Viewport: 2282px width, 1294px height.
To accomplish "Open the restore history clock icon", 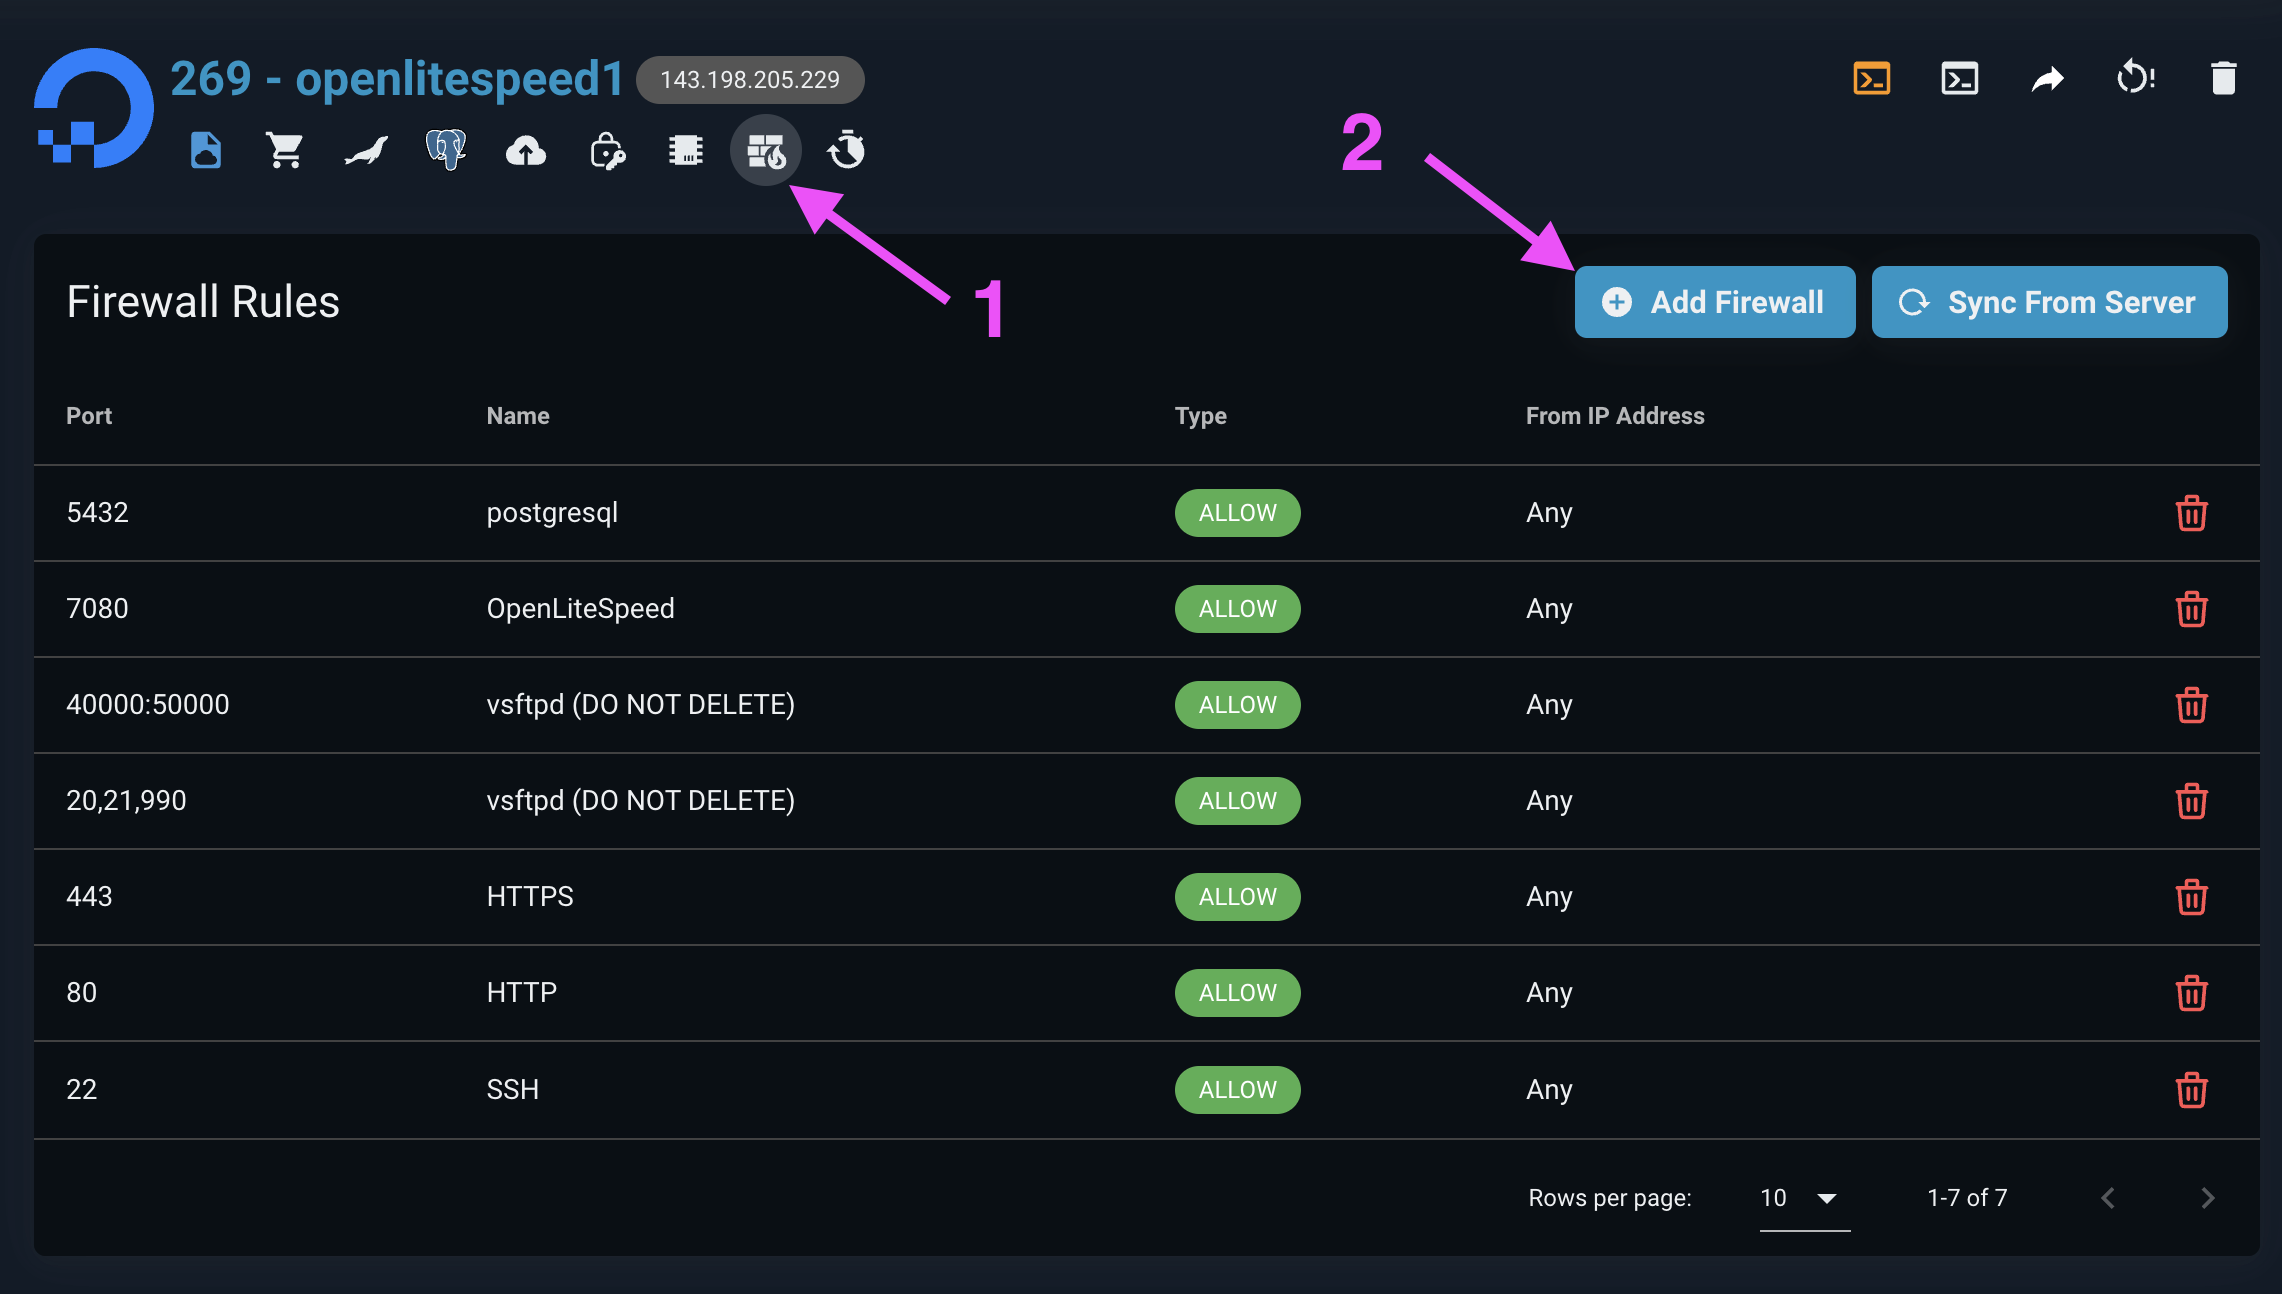I will click(845, 150).
